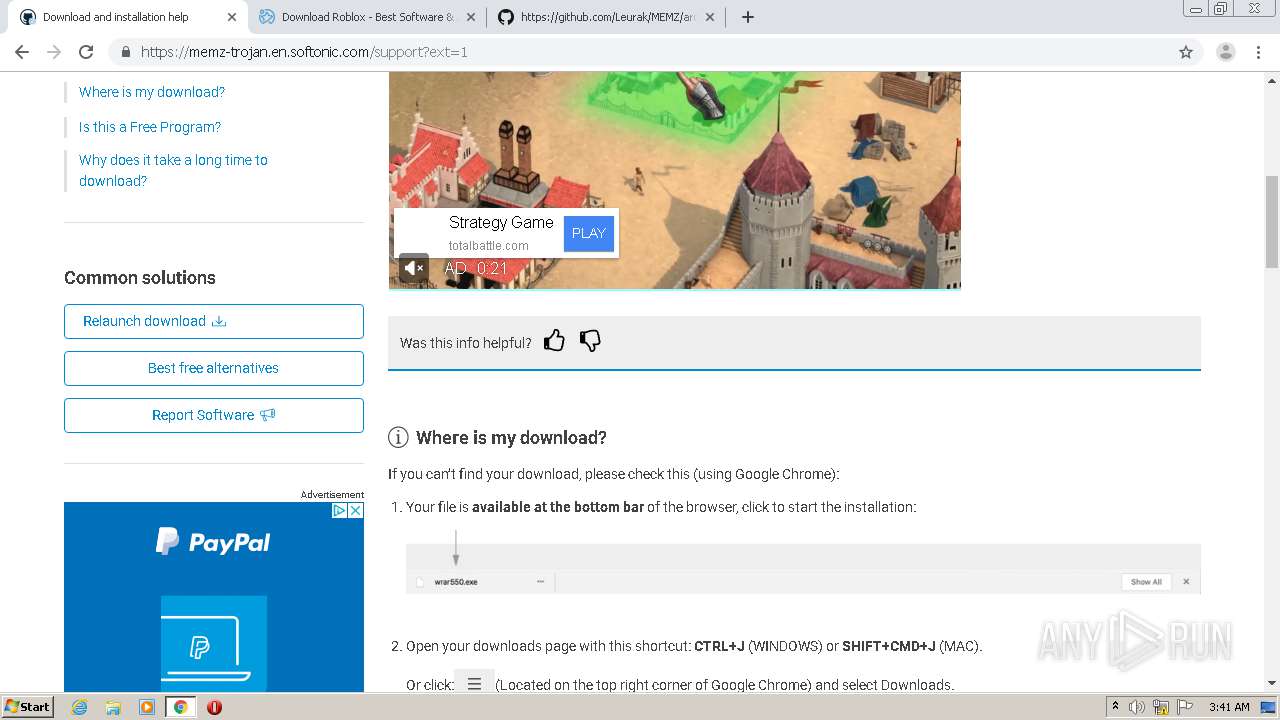This screenshot has height=720, width=1280.
Task: Go forward in browser history
Action: (54, 52)
